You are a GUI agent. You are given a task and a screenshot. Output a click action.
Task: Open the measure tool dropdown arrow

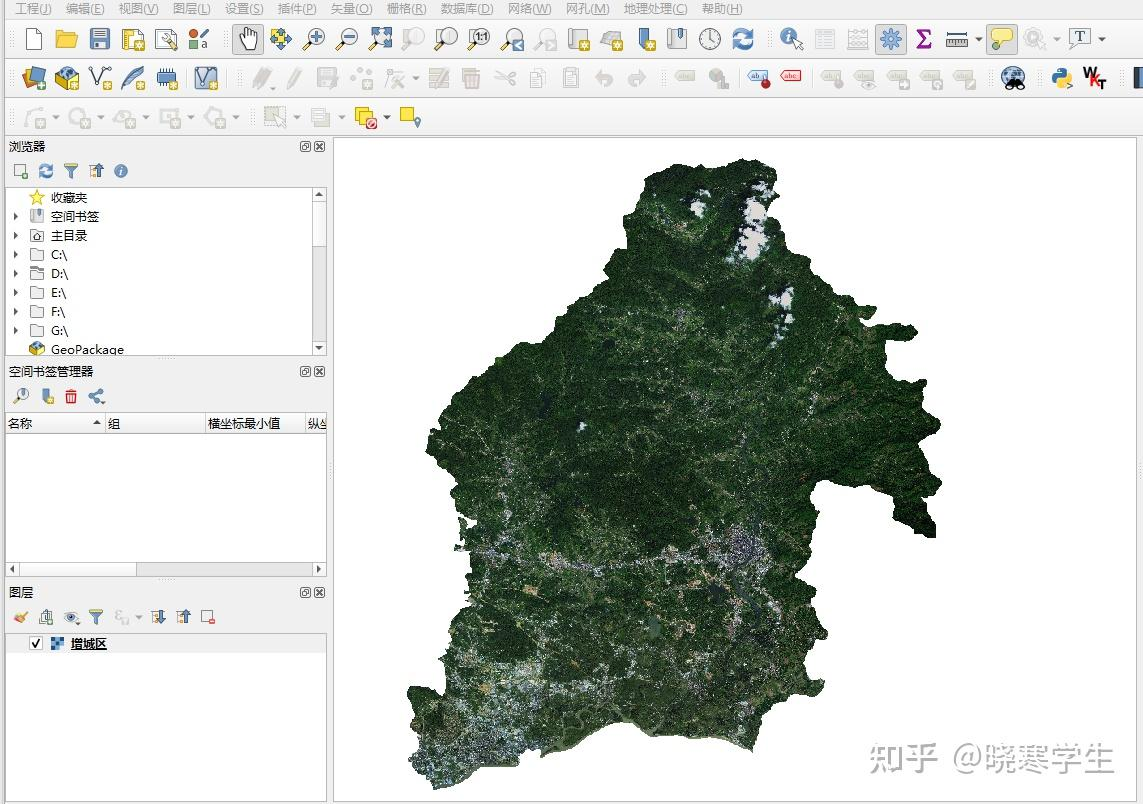tap(978, 39)
